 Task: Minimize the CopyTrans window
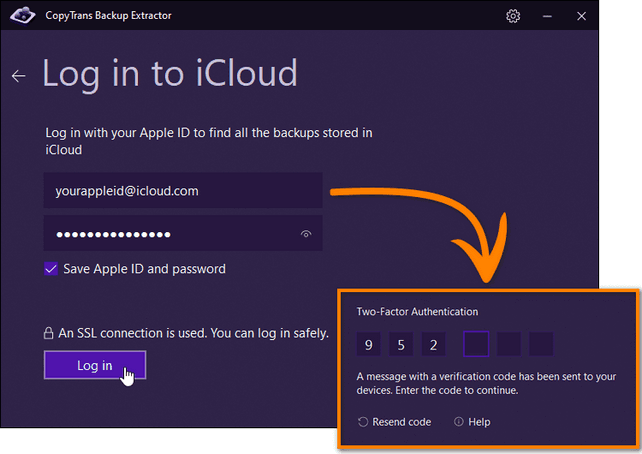click(547, 16)
